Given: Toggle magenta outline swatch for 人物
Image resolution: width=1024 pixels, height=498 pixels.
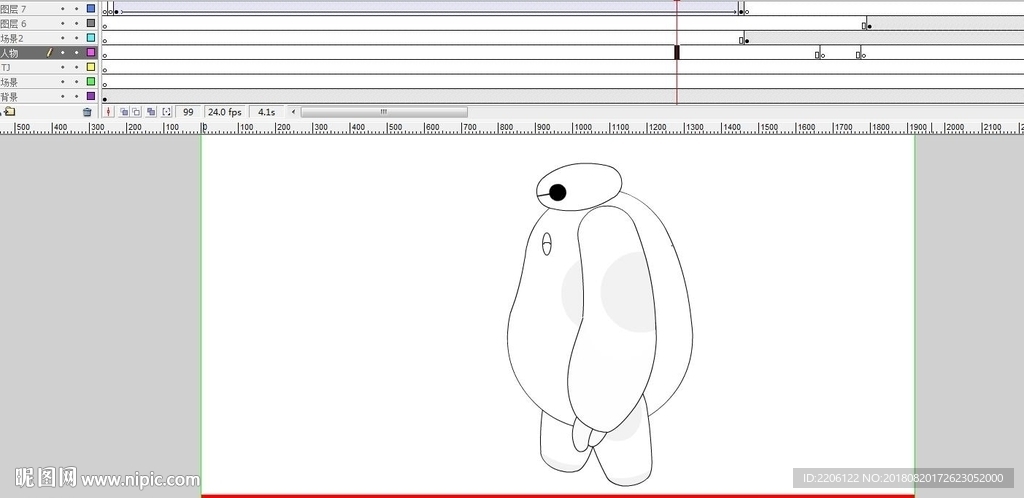Looking at the screenshot, I should point(91,52).
